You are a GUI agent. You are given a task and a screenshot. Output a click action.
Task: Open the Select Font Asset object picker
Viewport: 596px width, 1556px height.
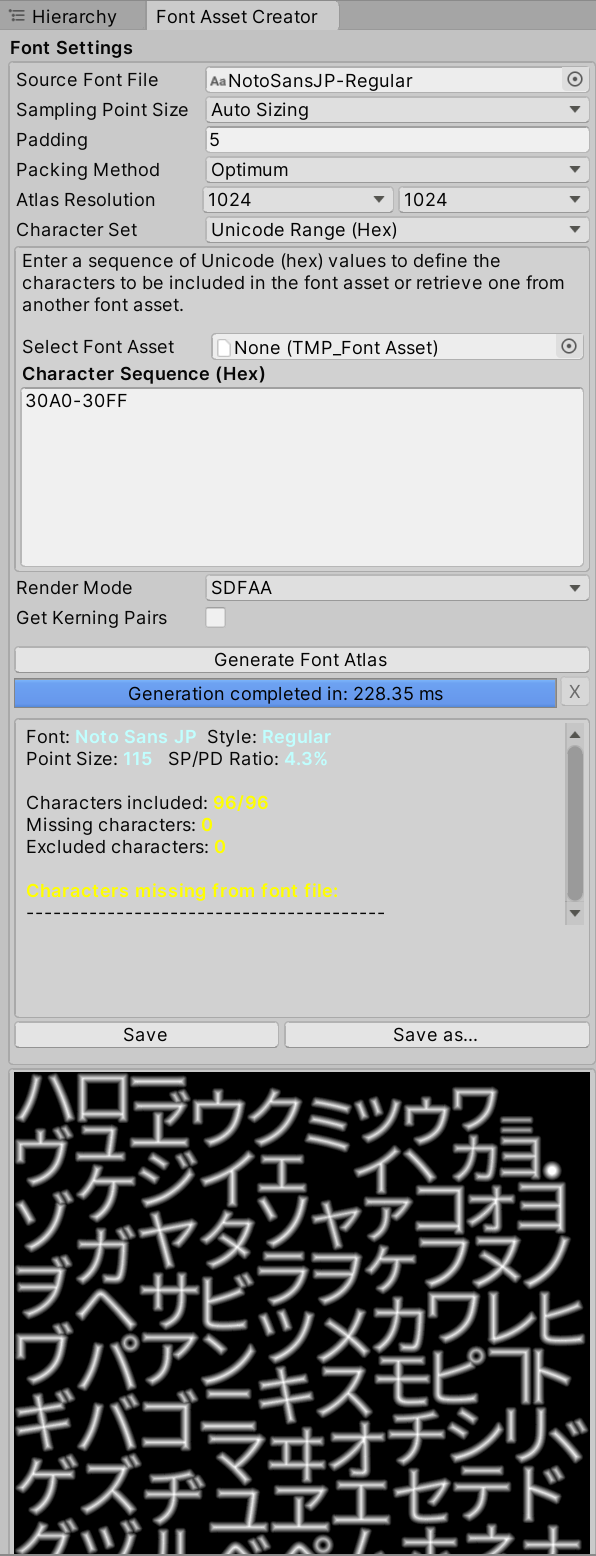click(x=569, y=347)
